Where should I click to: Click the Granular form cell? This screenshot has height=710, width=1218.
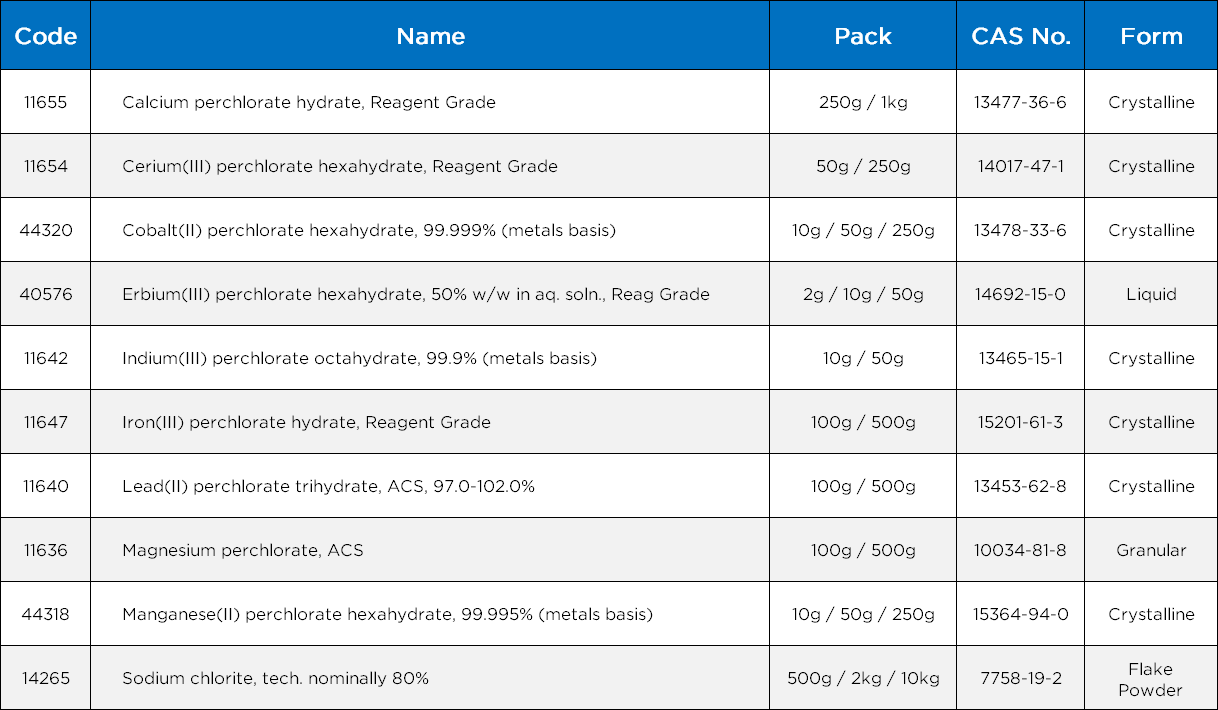click(1151, 550)
